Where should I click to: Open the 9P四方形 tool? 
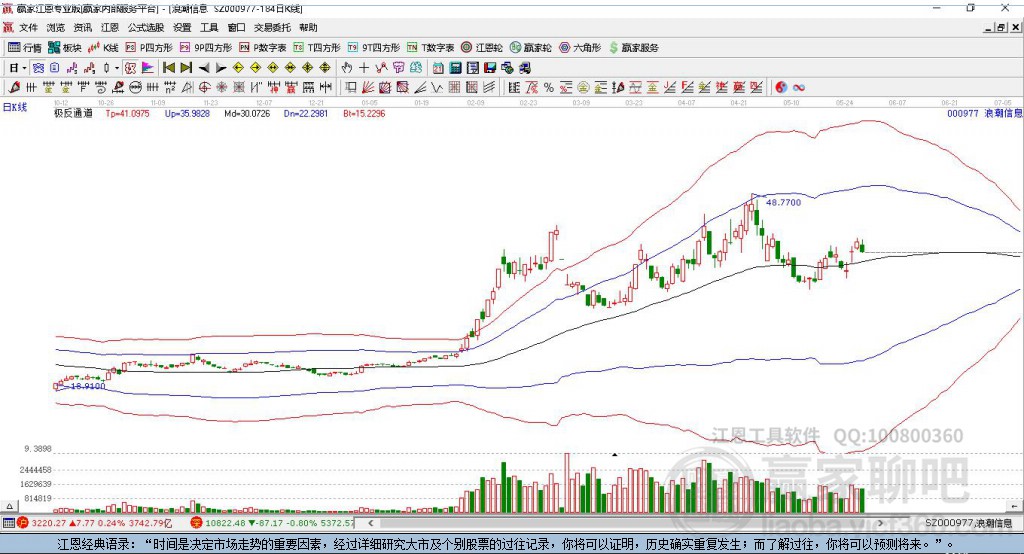[206, 48]
